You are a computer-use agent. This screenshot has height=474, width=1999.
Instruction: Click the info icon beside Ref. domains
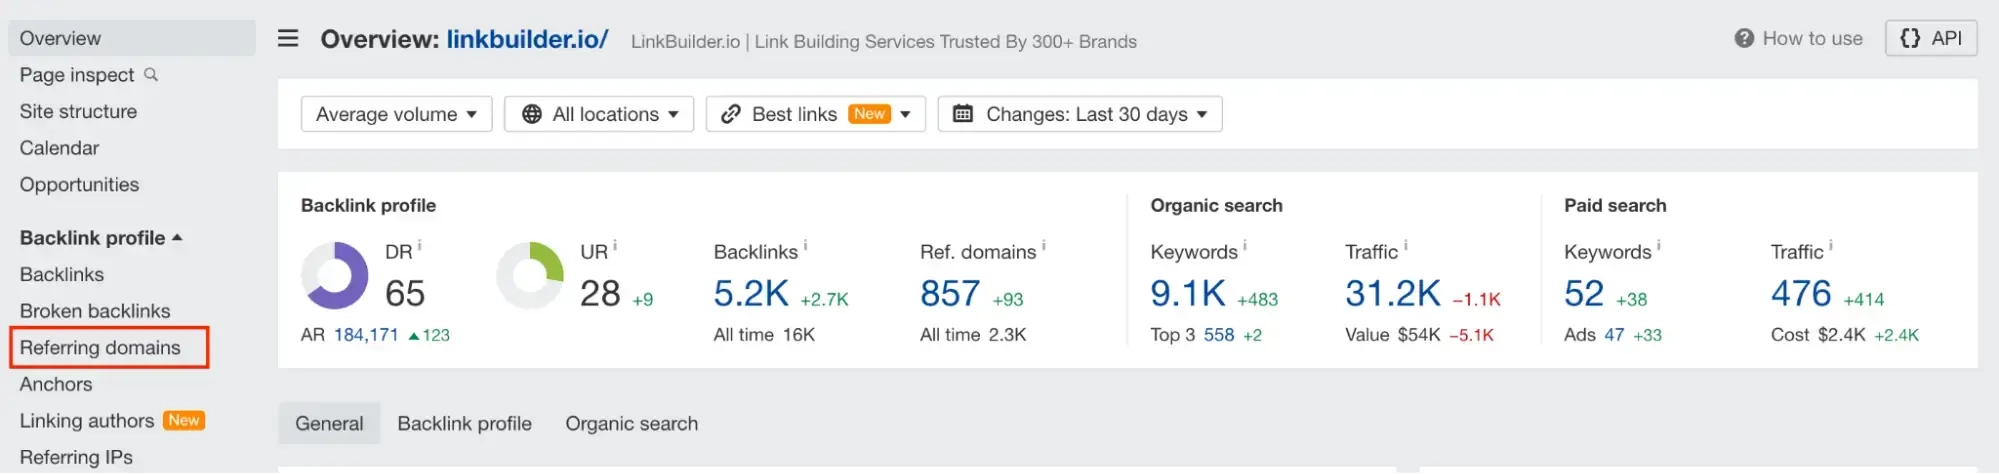1044,246
